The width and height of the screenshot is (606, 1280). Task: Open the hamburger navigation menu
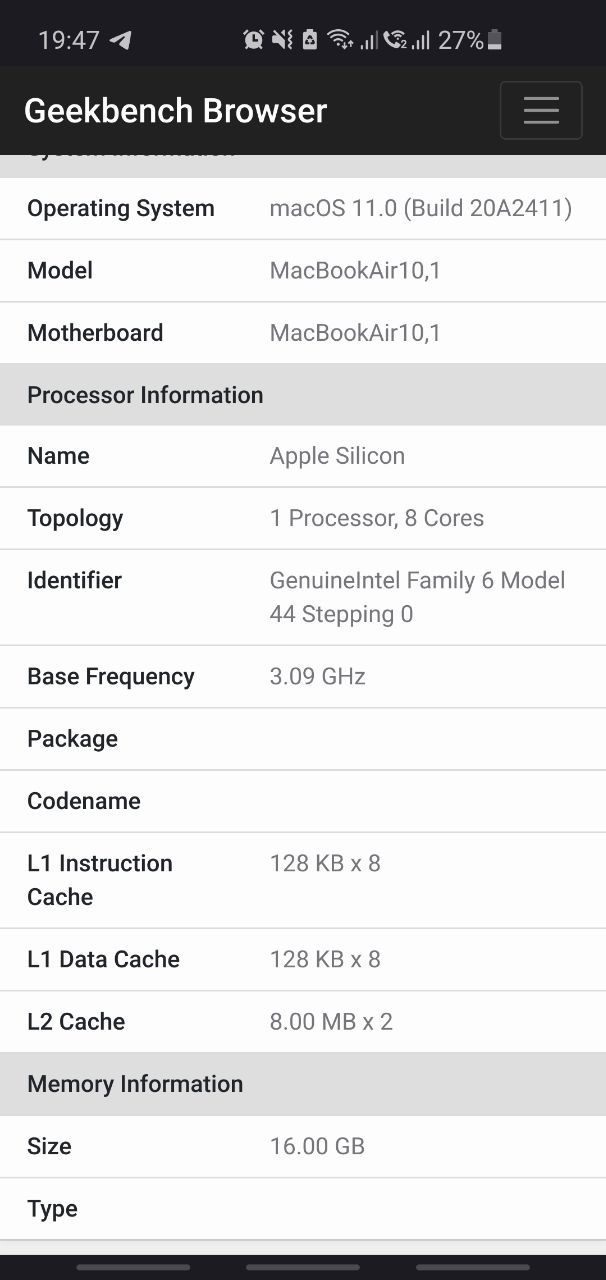click(x=541, y=110)
